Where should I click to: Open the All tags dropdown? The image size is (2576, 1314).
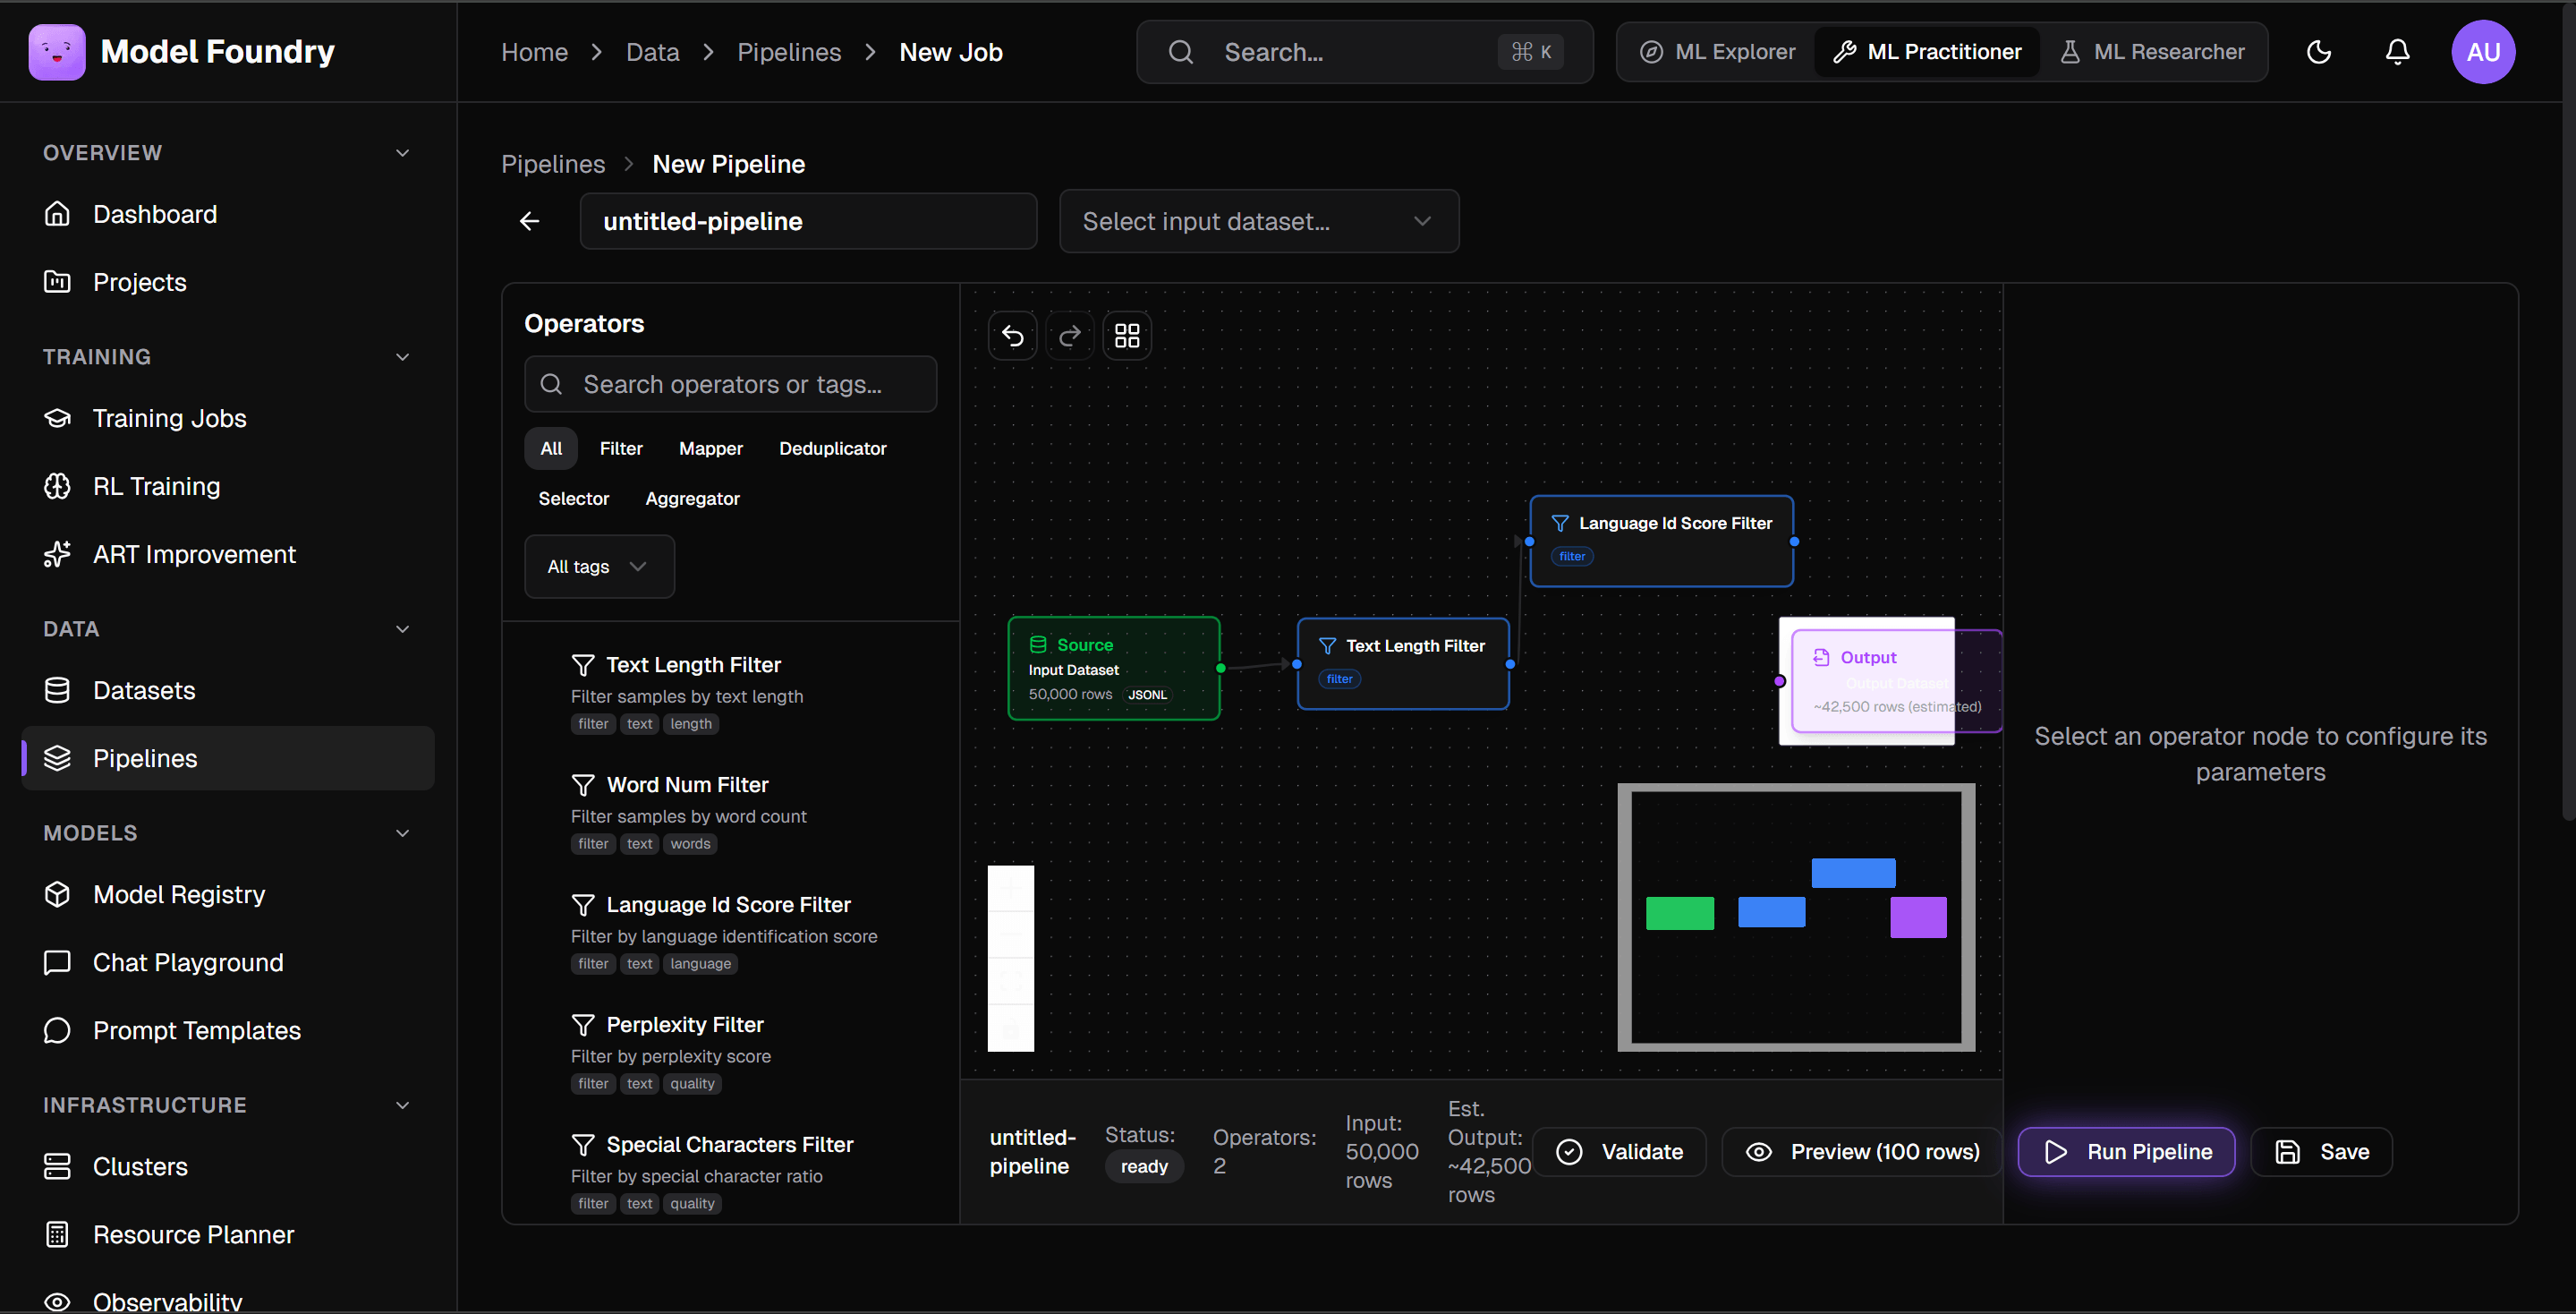599,566
